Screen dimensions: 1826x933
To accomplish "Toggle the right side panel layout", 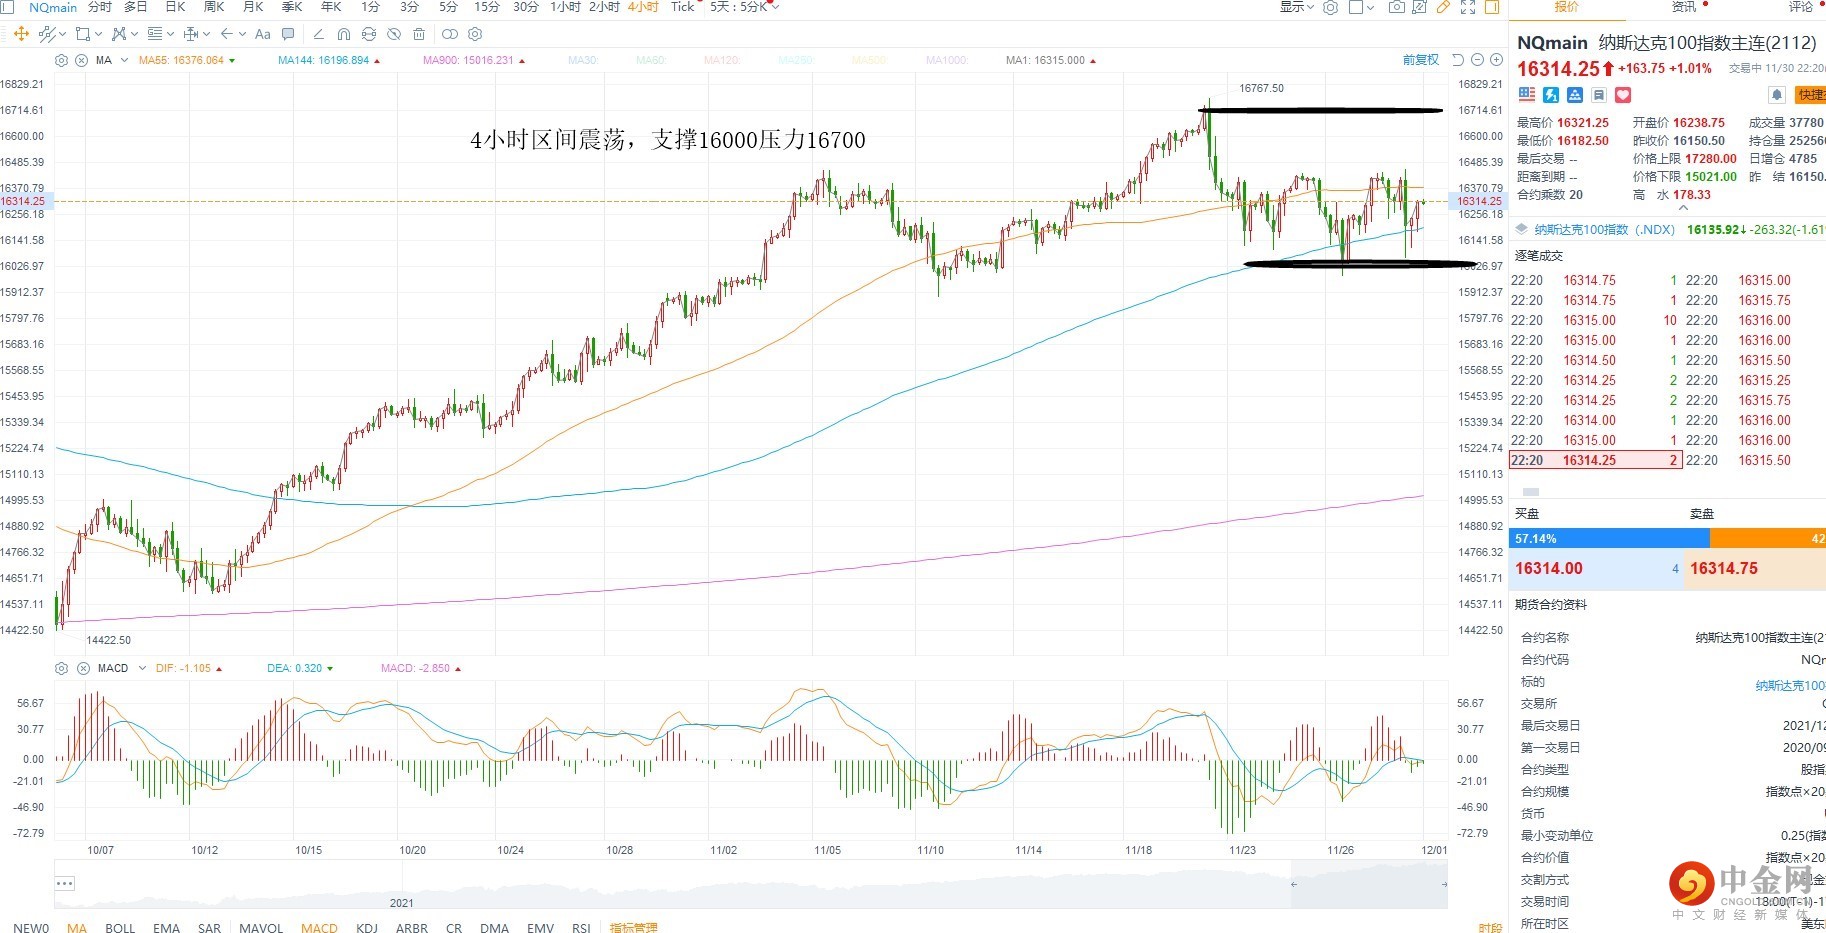I will point(1492,7).
